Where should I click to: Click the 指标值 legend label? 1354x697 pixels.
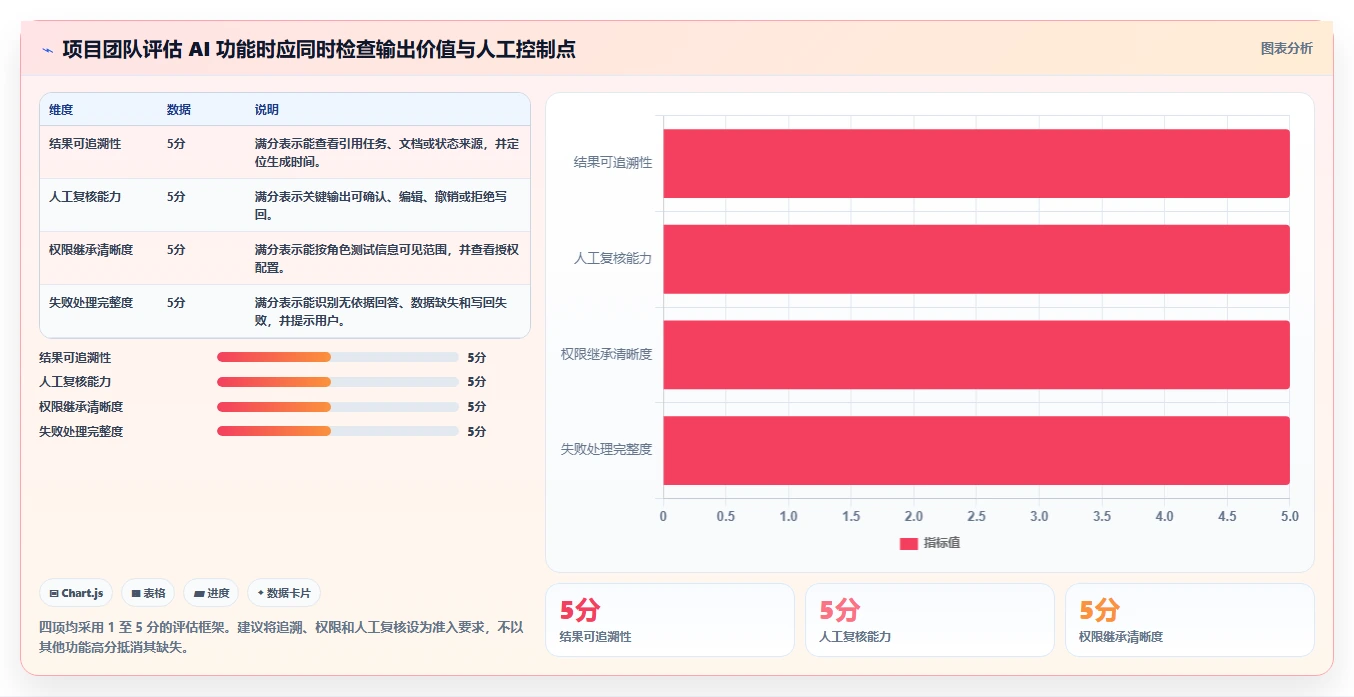tap(942, 543)
